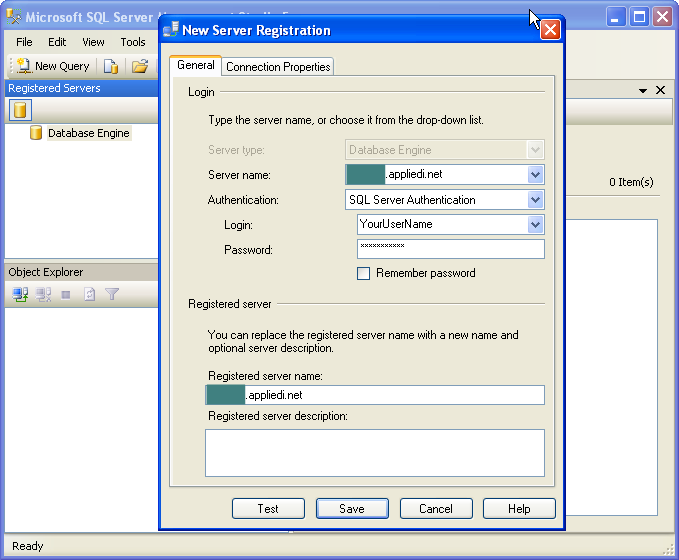
Task: Toggle Remember password checkbox
Action: (x=363, y=273)
